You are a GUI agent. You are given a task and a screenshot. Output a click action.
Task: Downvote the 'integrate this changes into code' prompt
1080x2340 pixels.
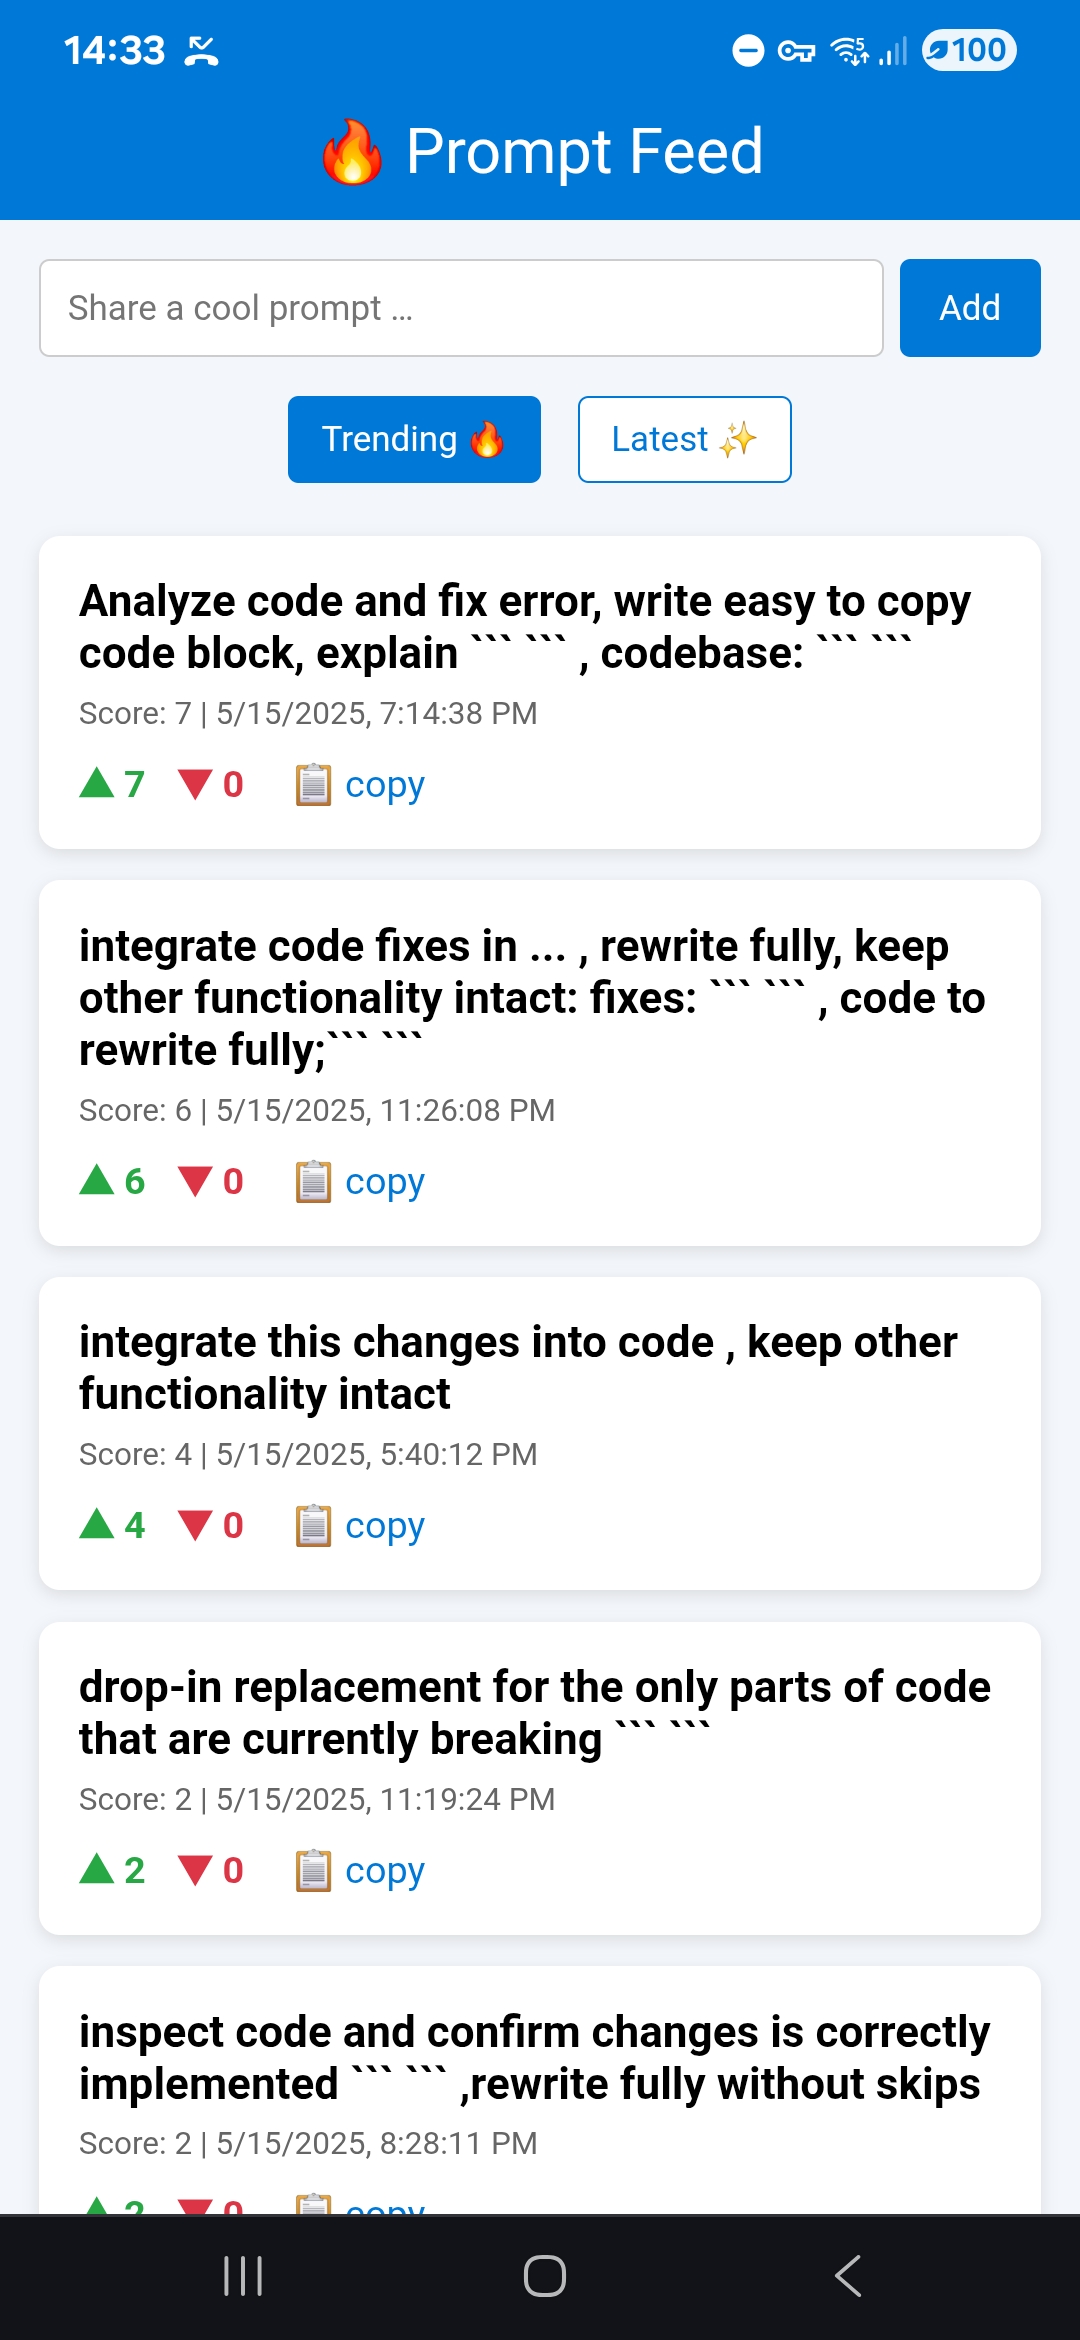tap(211, 1525)
